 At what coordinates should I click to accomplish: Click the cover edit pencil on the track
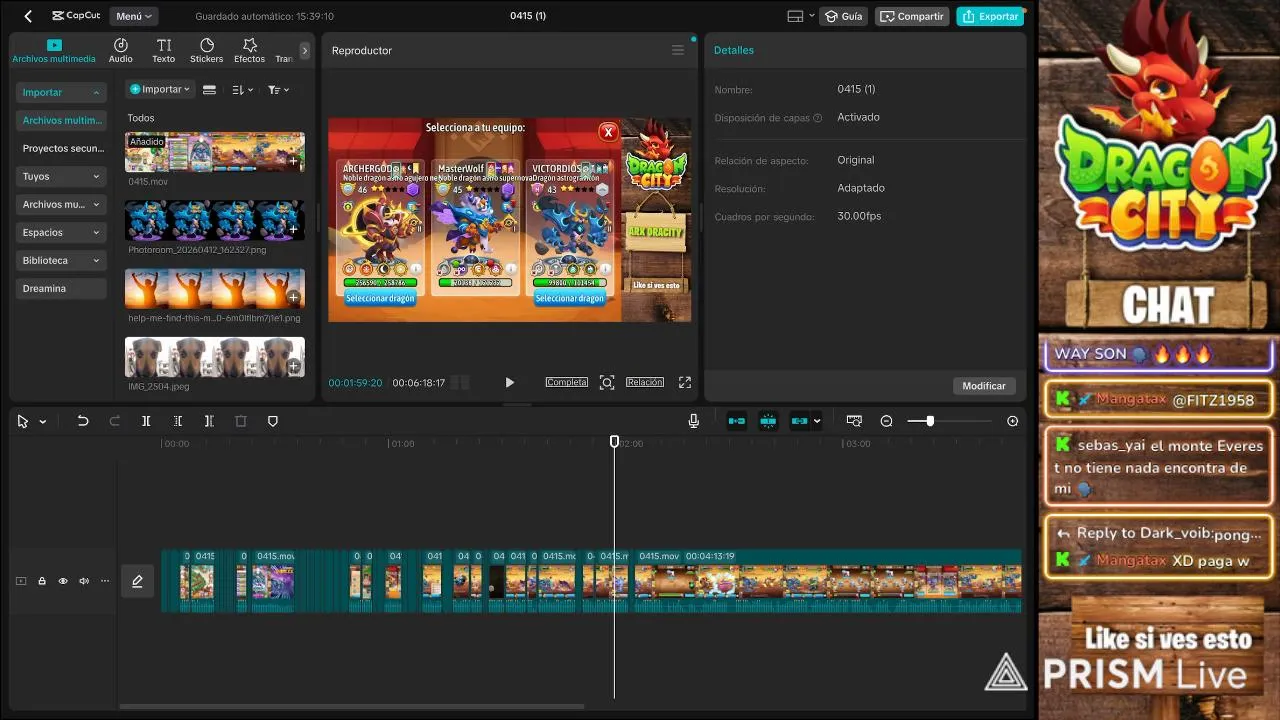pos(138,581)
